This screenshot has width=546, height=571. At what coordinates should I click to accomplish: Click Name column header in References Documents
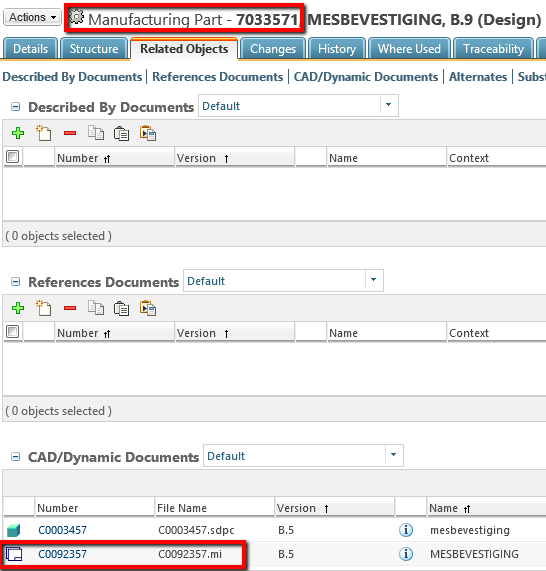point(386,332)
